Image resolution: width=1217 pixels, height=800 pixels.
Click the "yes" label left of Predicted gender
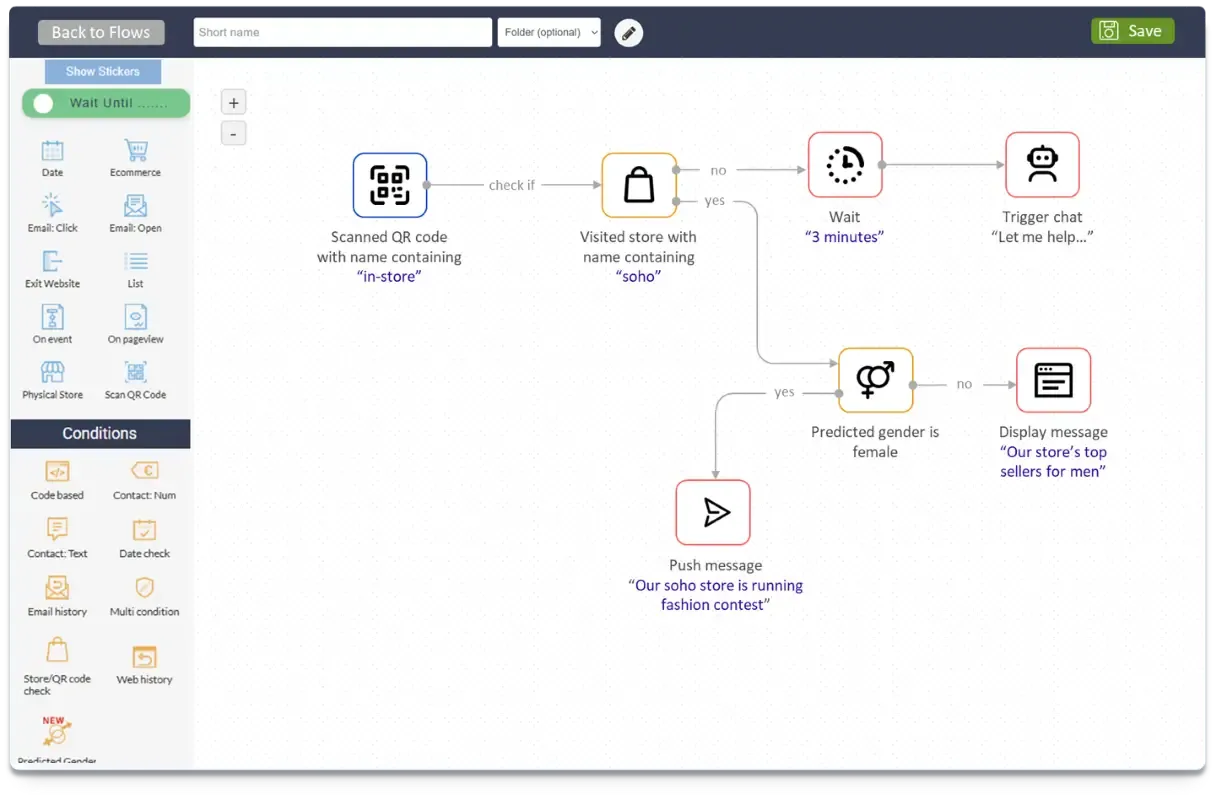tap(784, 392)
